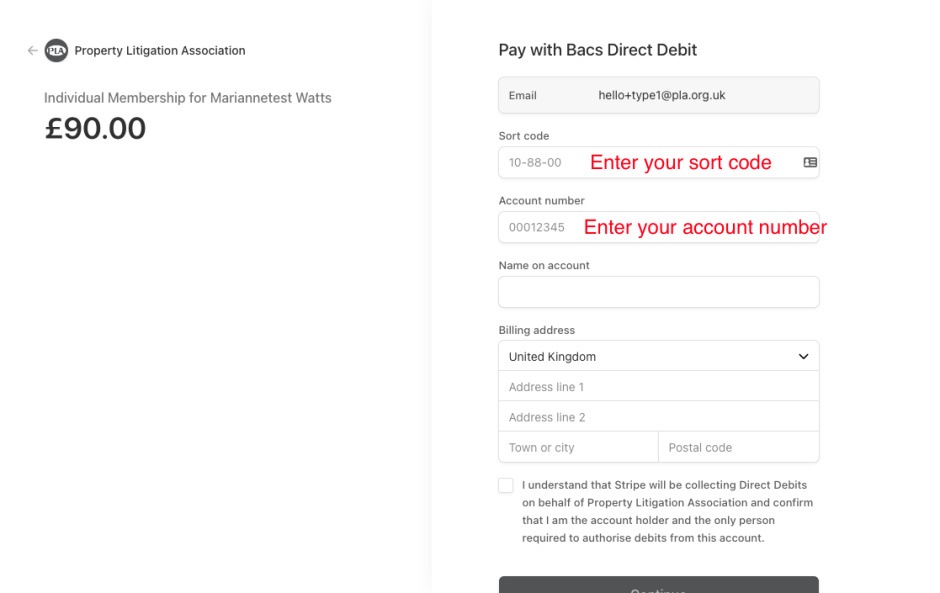Focus the Town or city field
Screen dimensions: 940x593
579,447
